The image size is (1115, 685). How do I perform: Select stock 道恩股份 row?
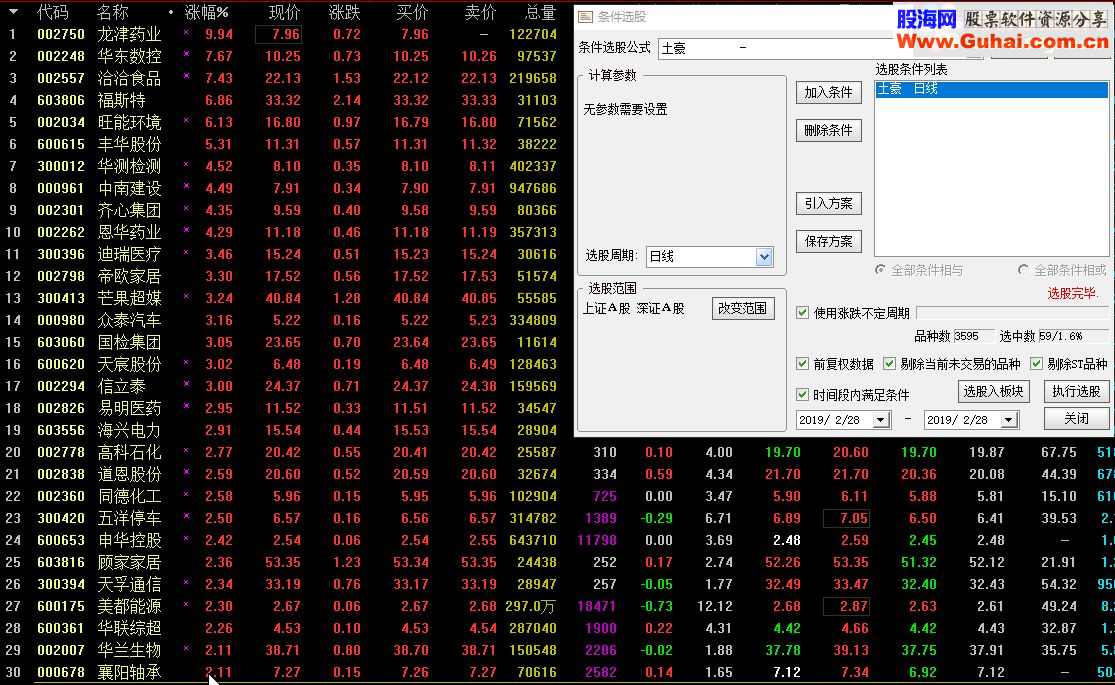[x=558, y=474]
